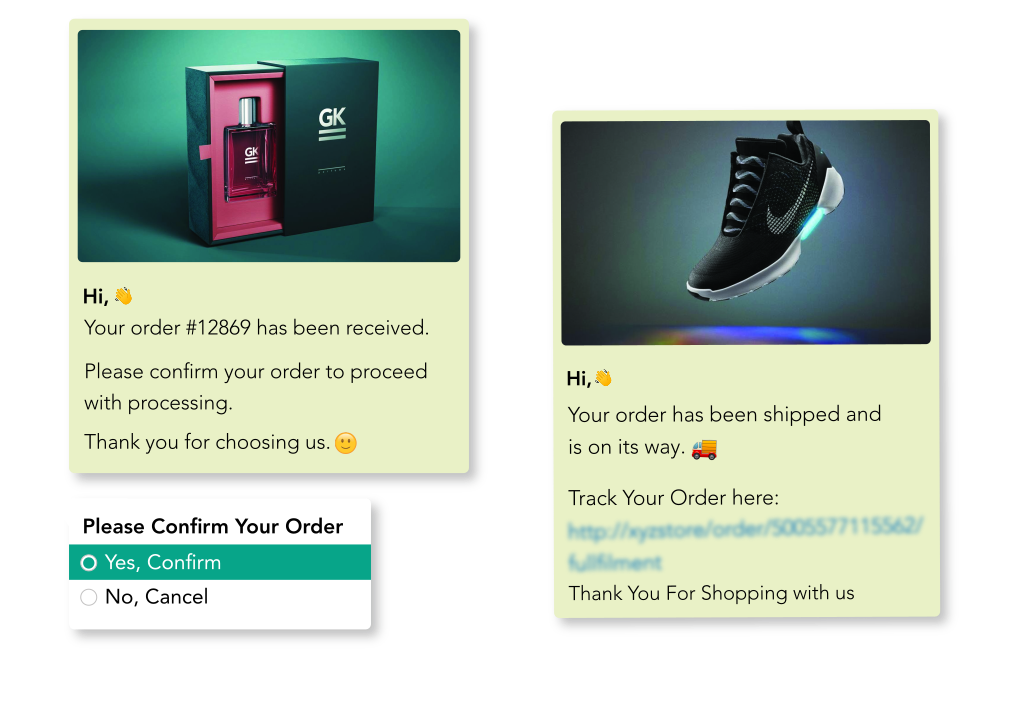
Task: Click the waving hand emoji in the order-received message
Action: 123,296
